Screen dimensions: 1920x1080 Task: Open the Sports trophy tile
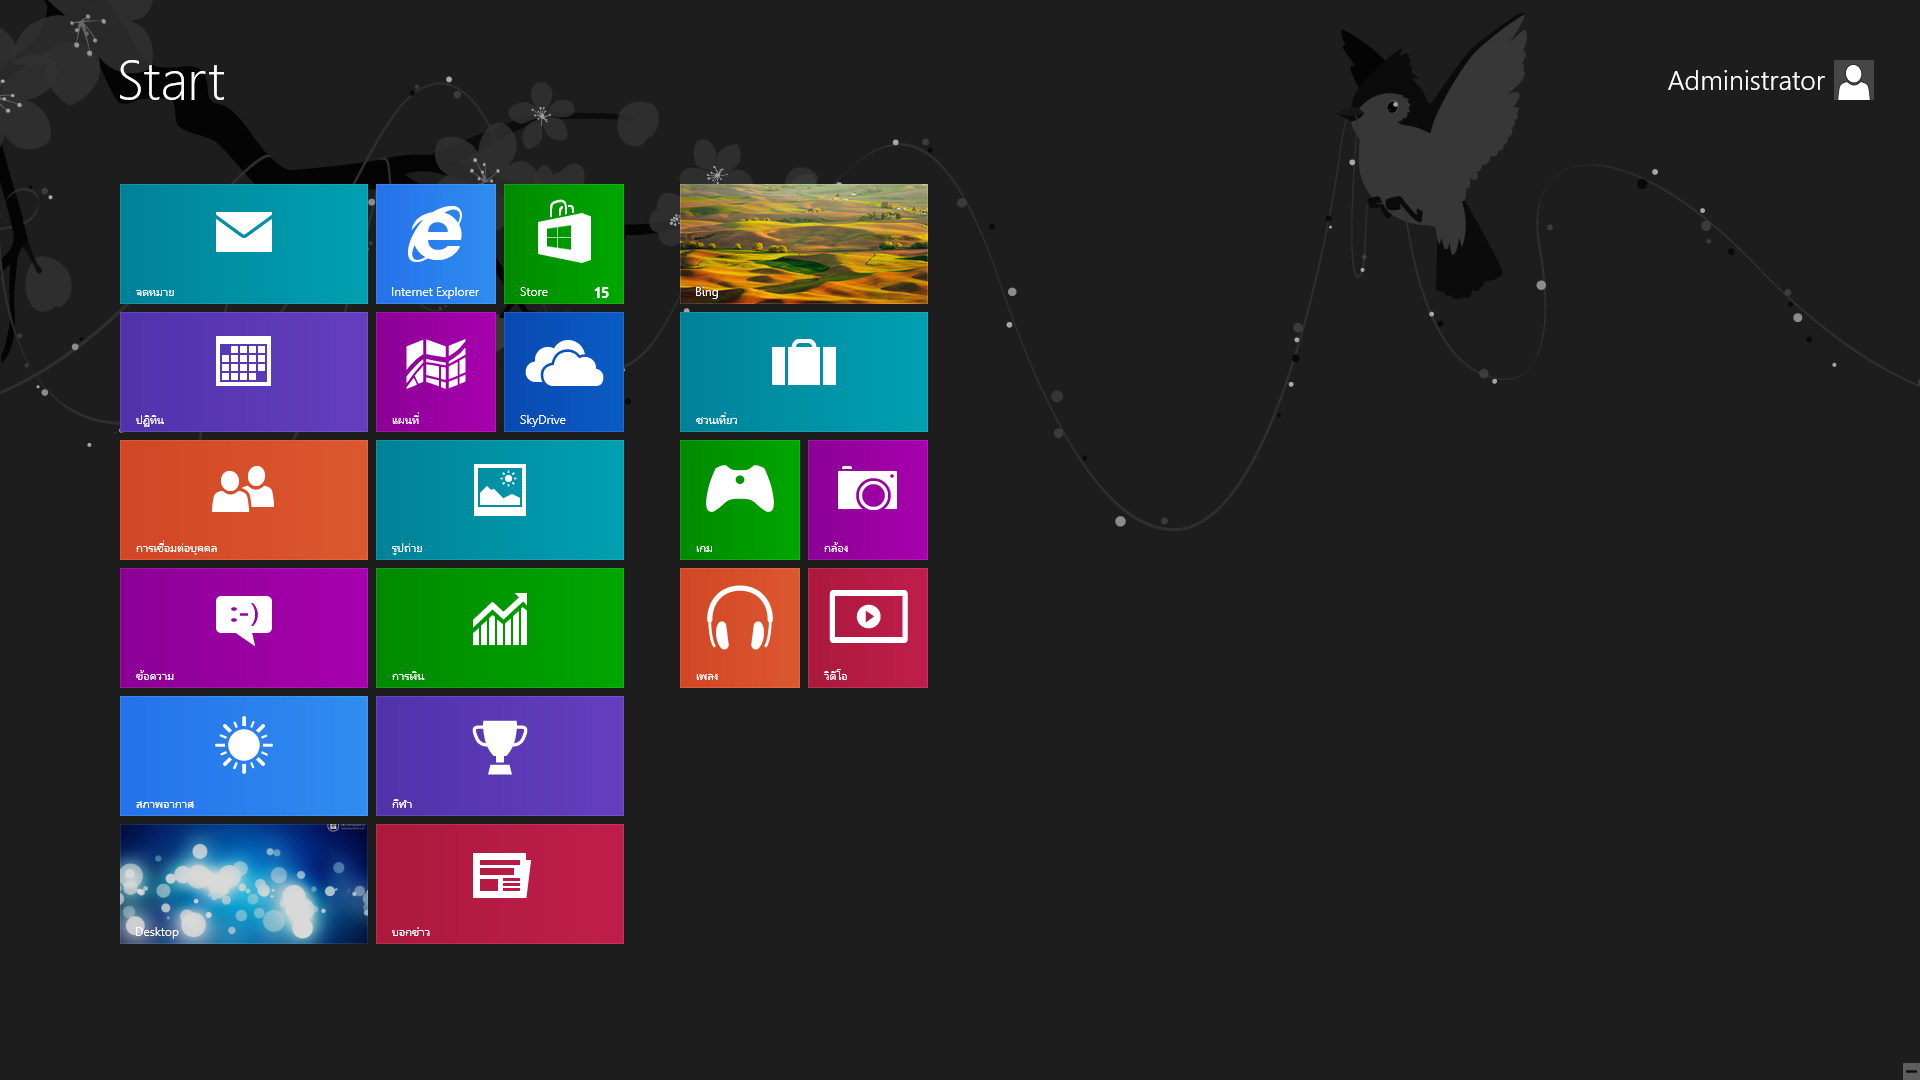(499, 755)
